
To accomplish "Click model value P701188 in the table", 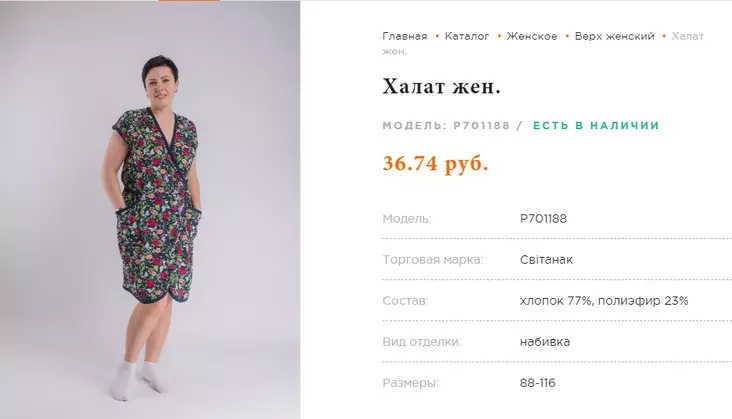I will point(543,219).
